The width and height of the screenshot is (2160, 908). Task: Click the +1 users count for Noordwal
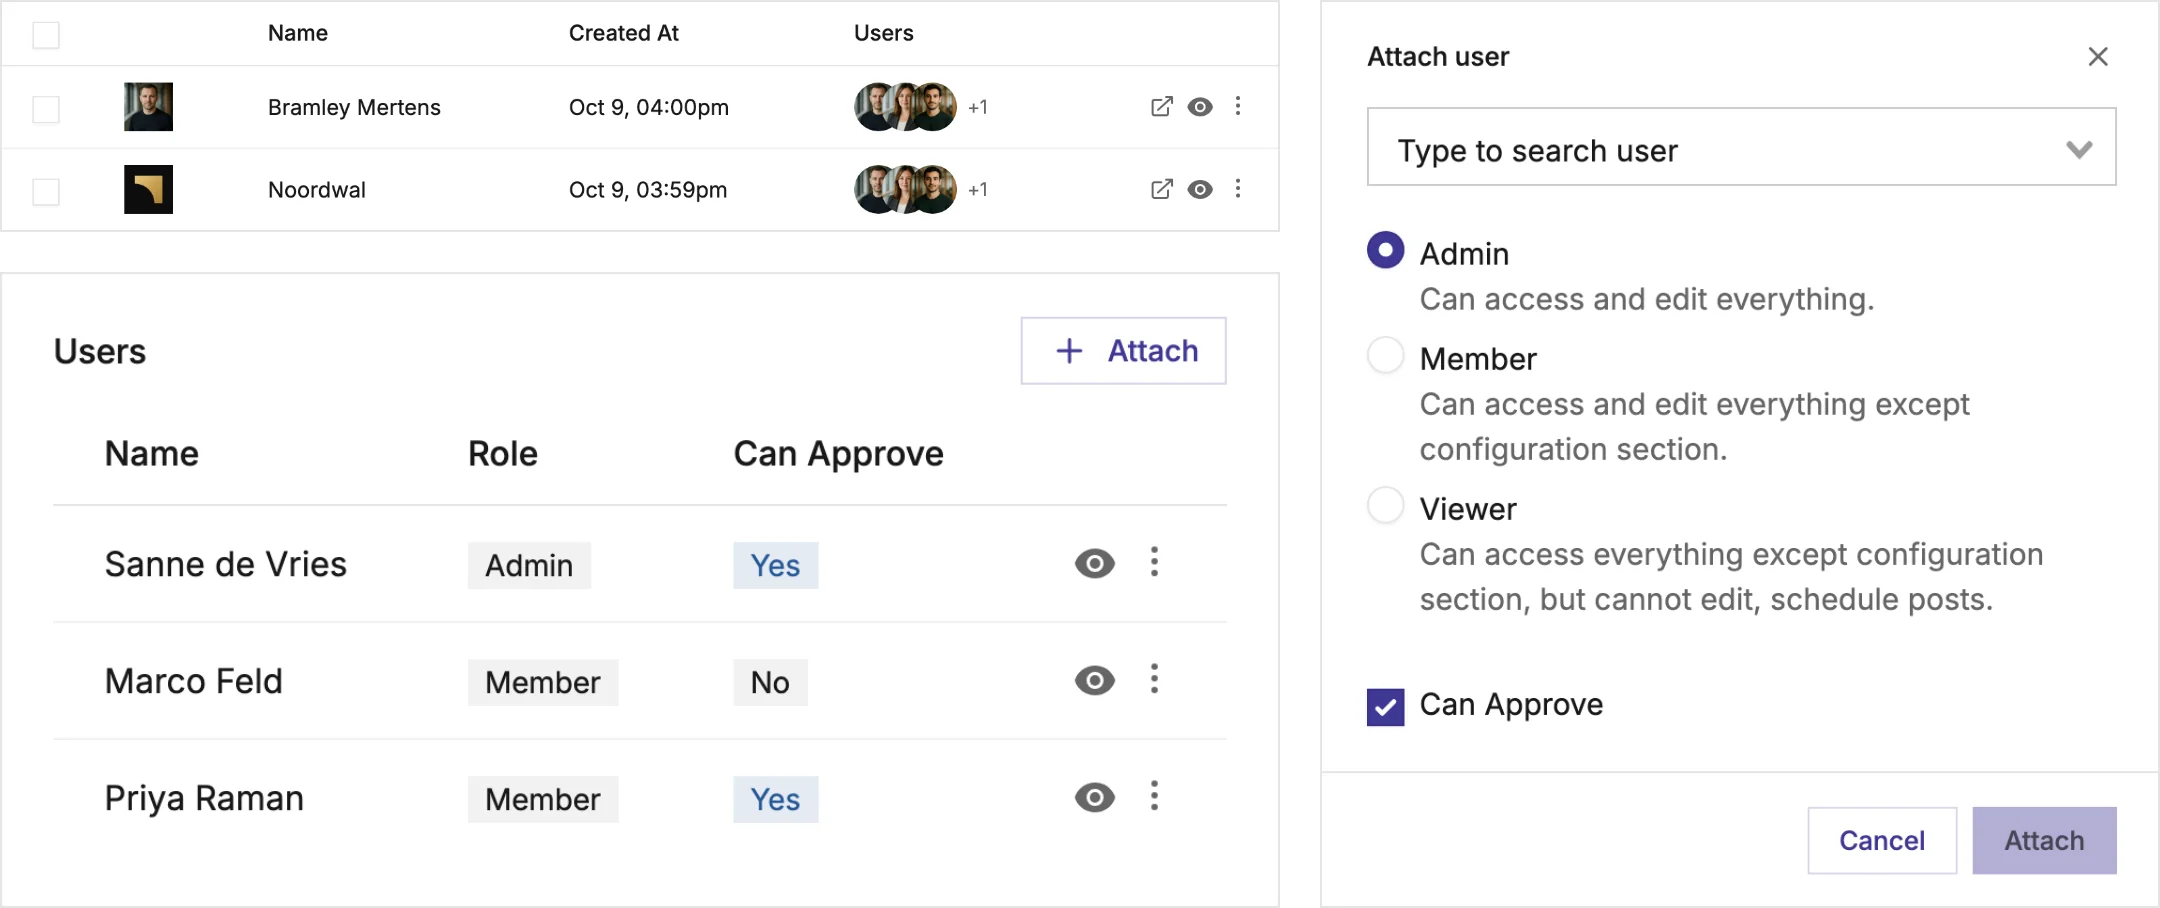click(977, 189)
